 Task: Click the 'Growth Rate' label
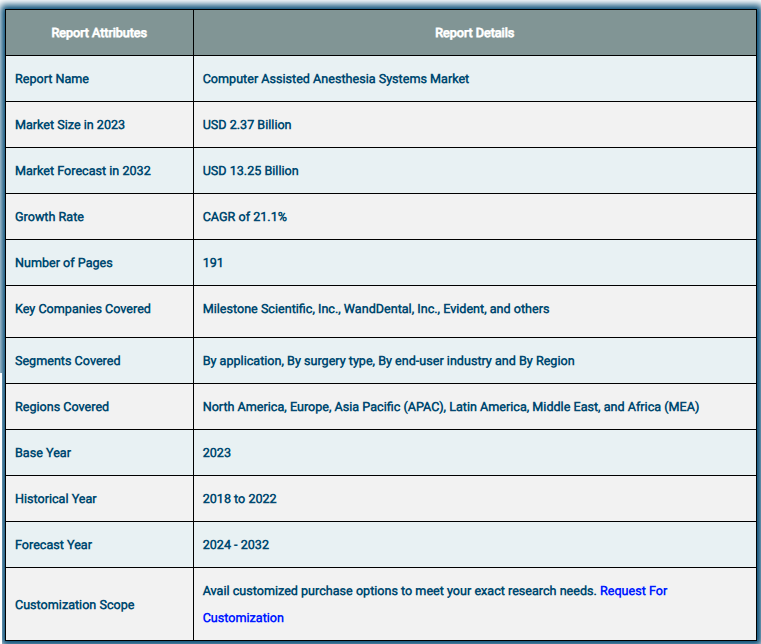coord(50,216)
